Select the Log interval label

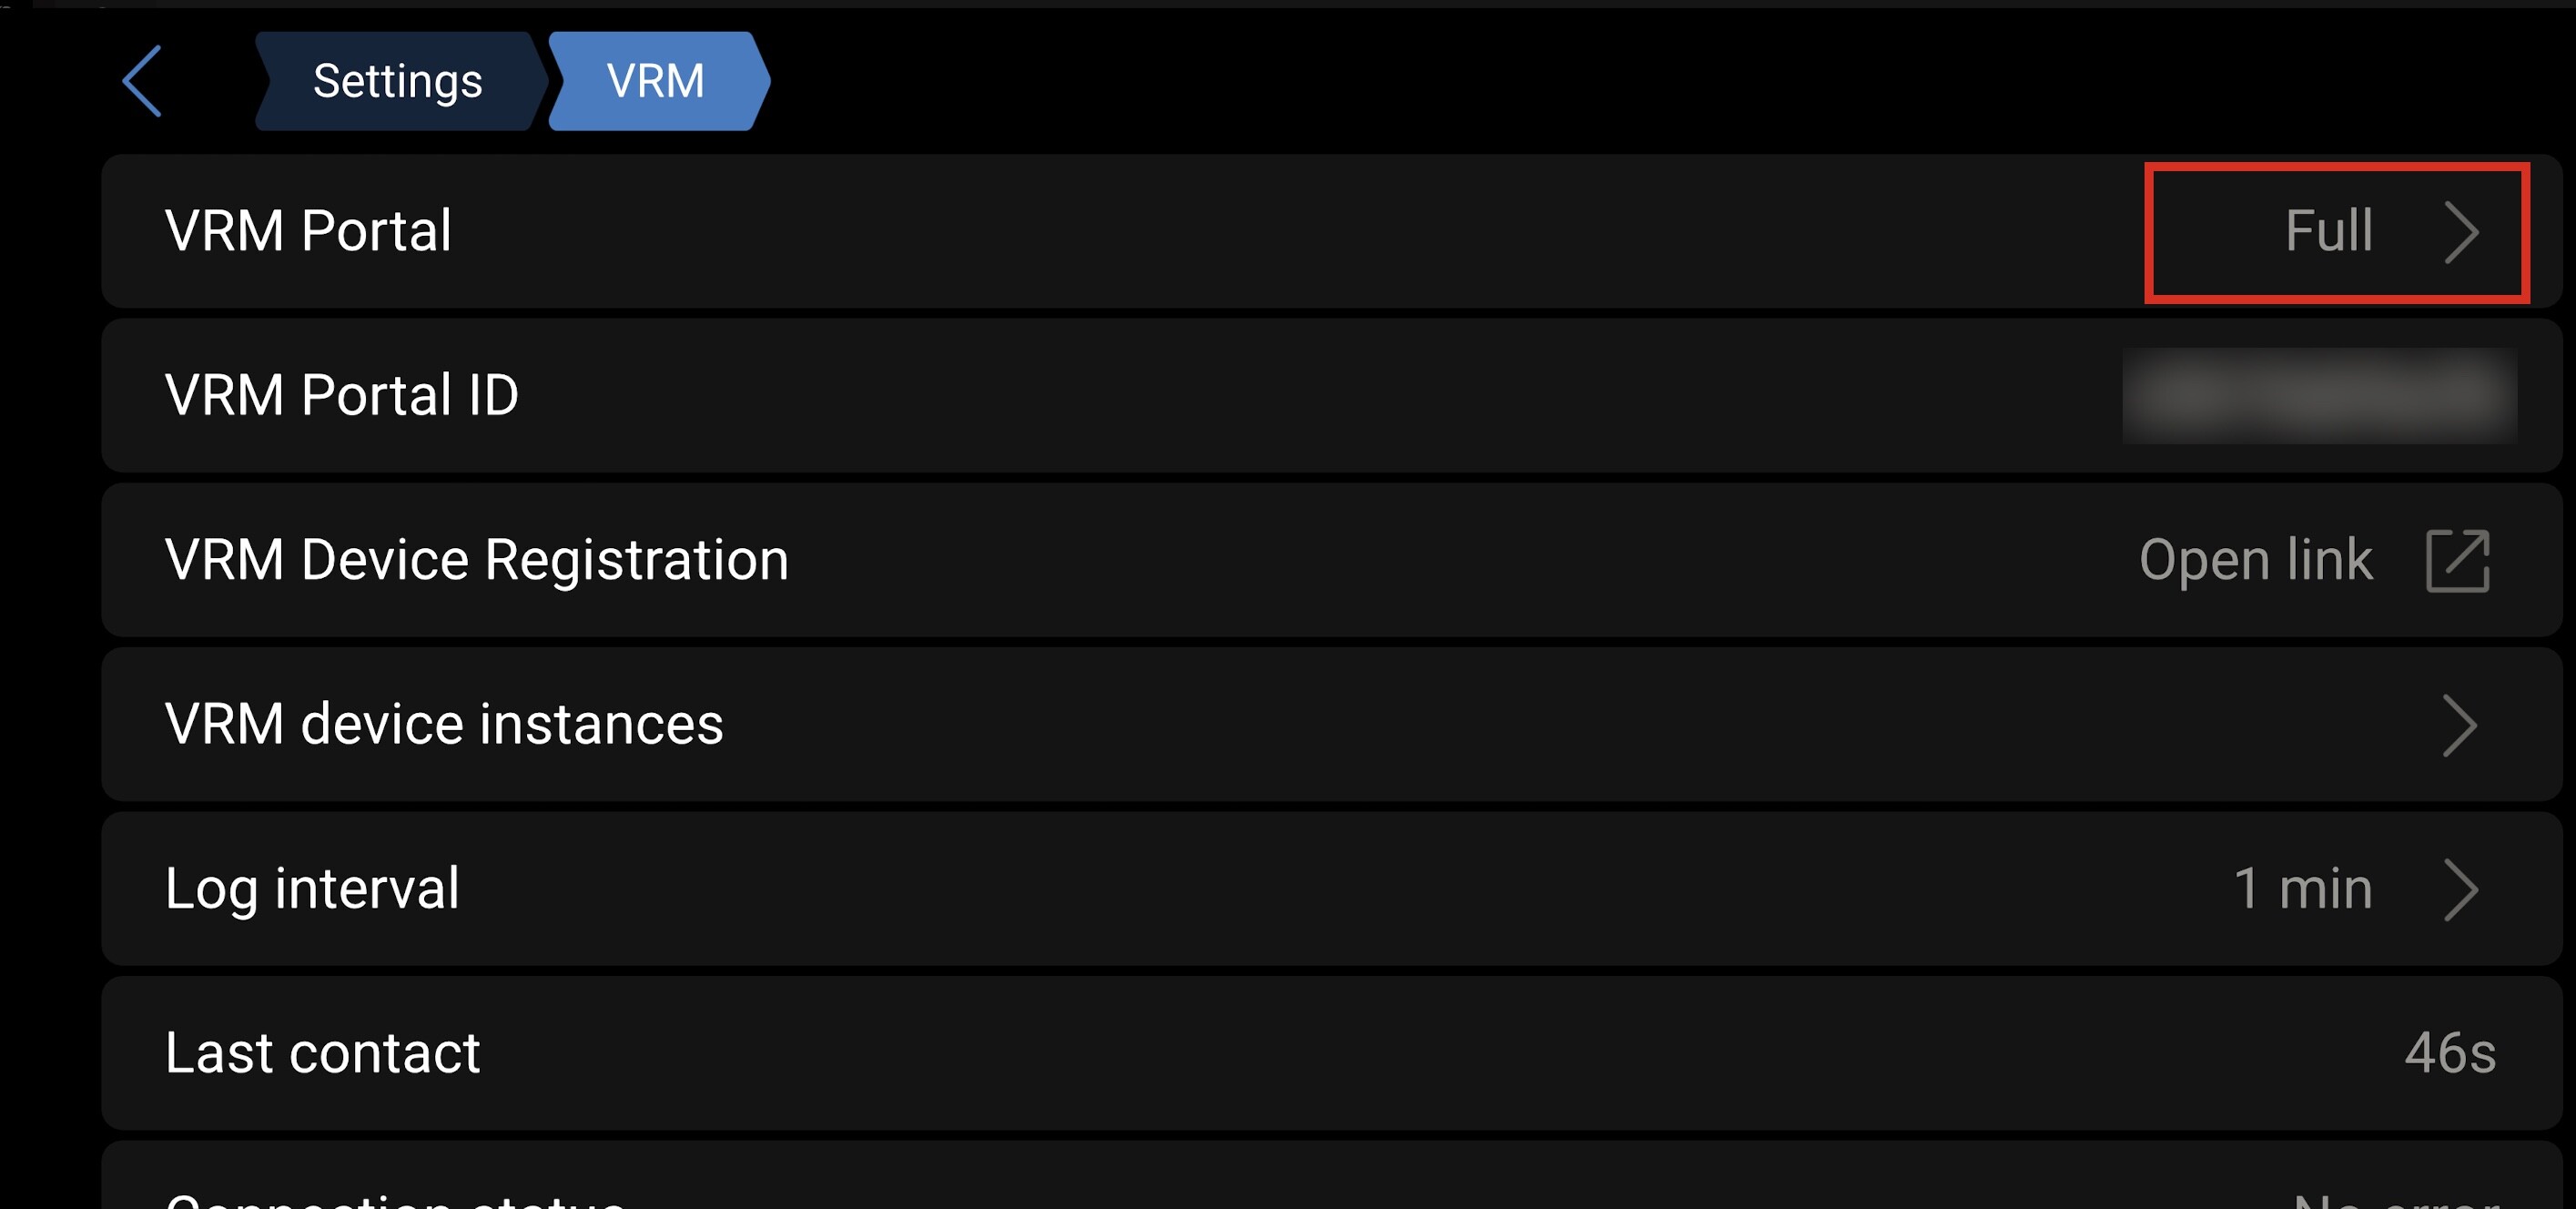coord(312,888)
